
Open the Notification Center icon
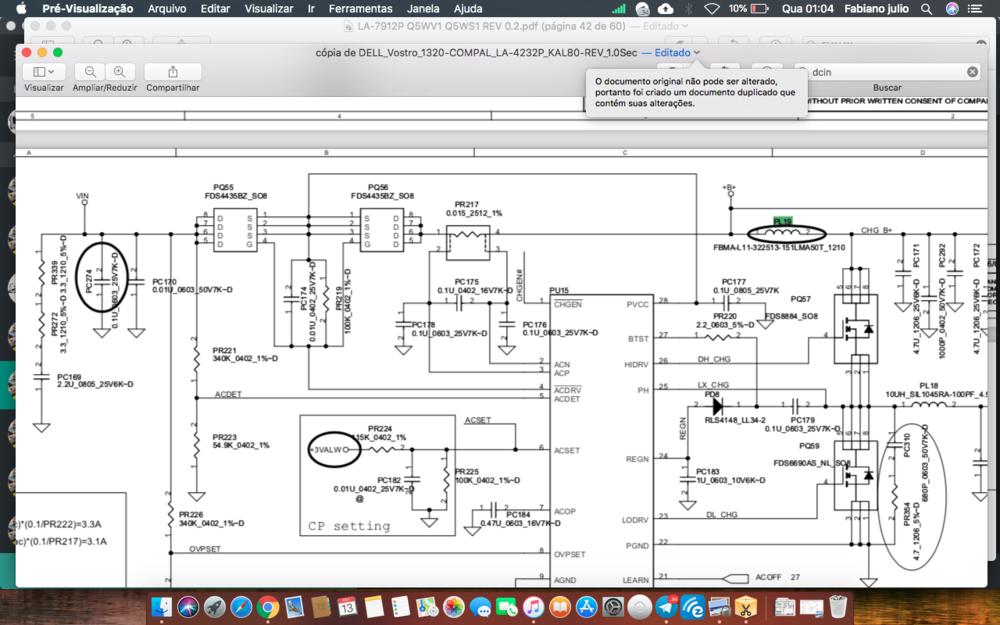pos(976,8)
